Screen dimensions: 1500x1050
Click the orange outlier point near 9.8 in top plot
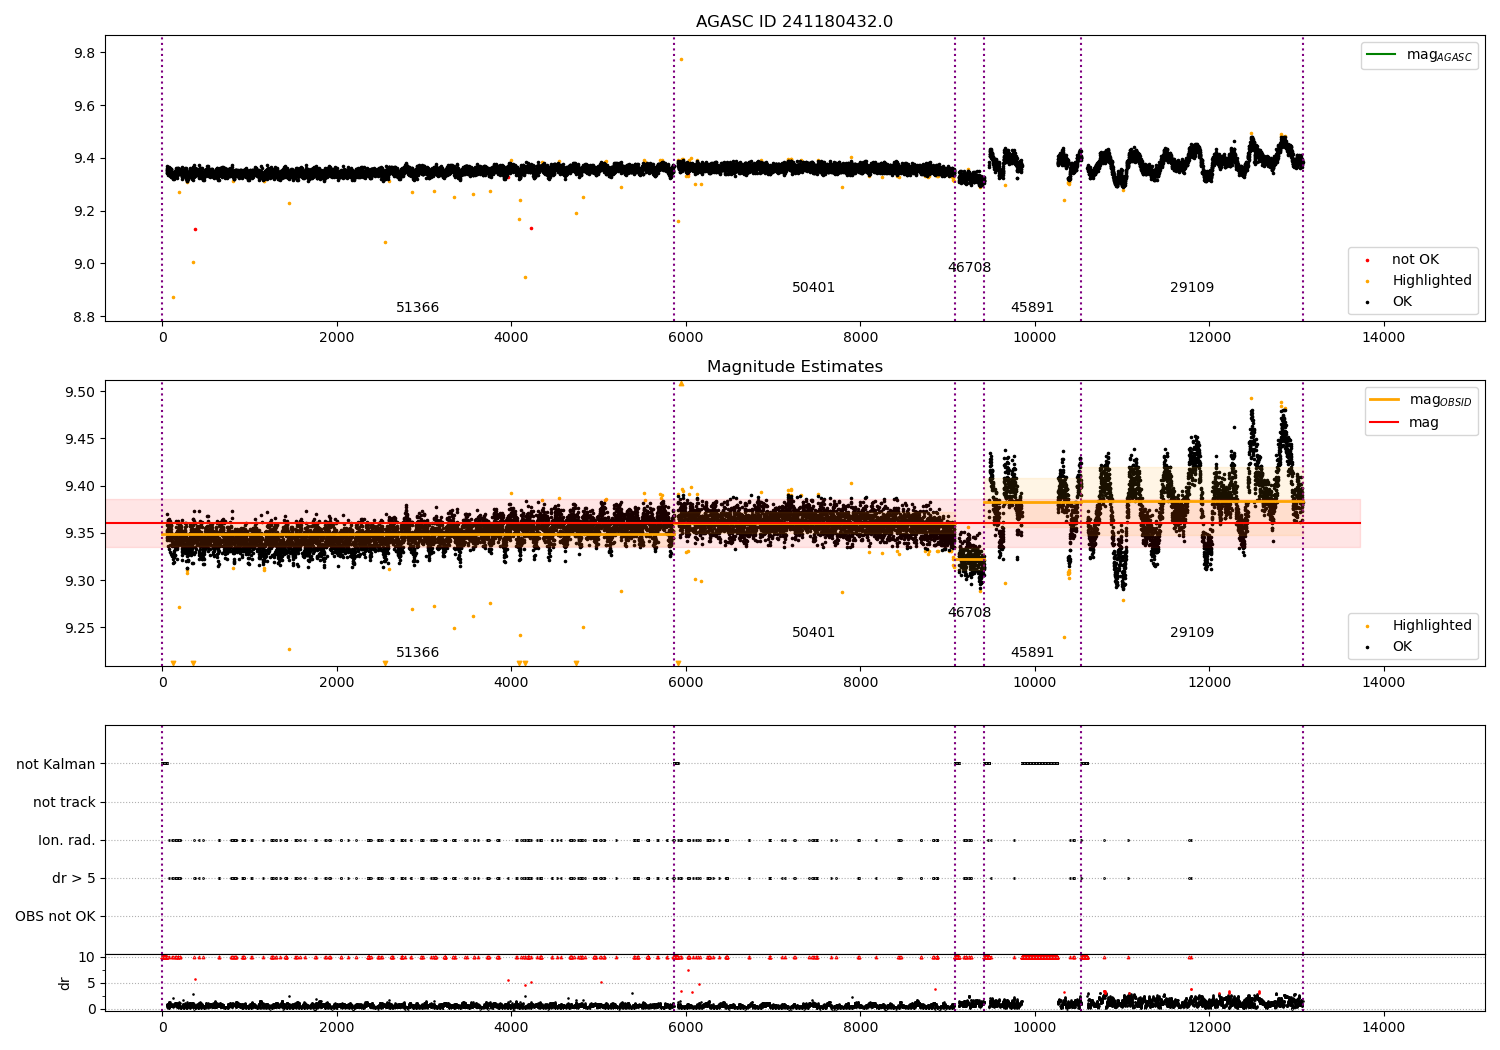681,59
